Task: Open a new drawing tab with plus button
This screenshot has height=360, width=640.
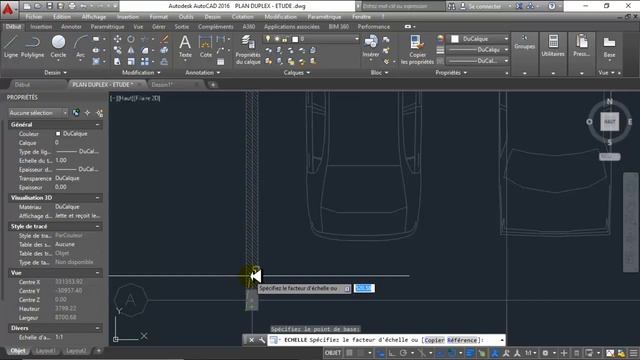Action: pyautogui.click(x=213, y=84)
